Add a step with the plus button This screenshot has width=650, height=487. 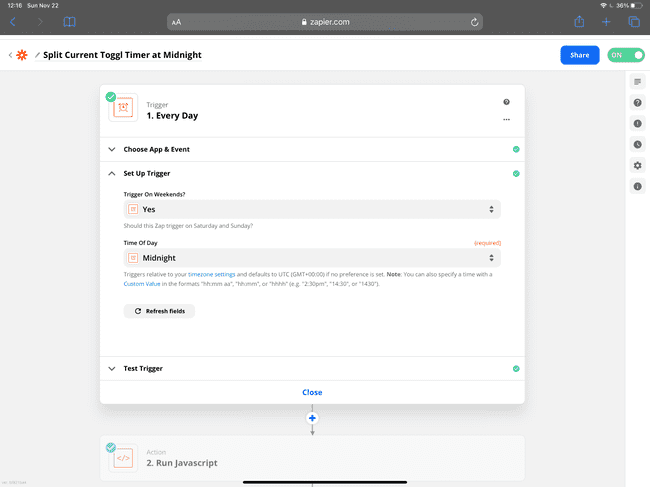pyautogui.click(x=312, y=418)
